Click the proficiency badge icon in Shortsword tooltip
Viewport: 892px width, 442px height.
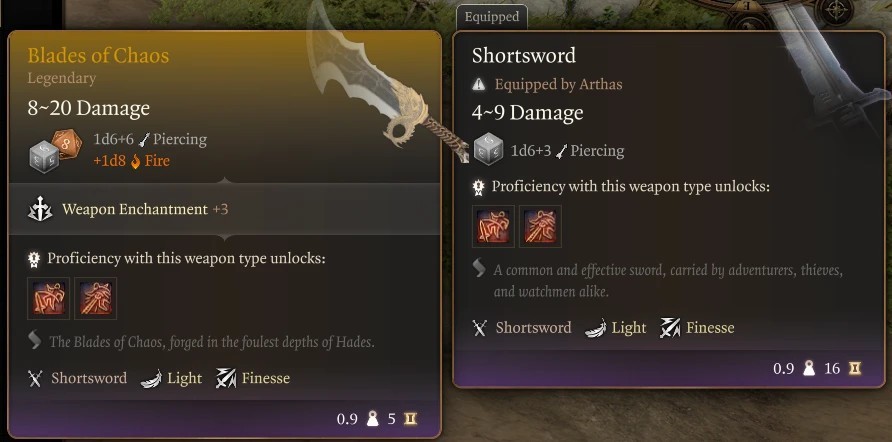click(479, 187)
